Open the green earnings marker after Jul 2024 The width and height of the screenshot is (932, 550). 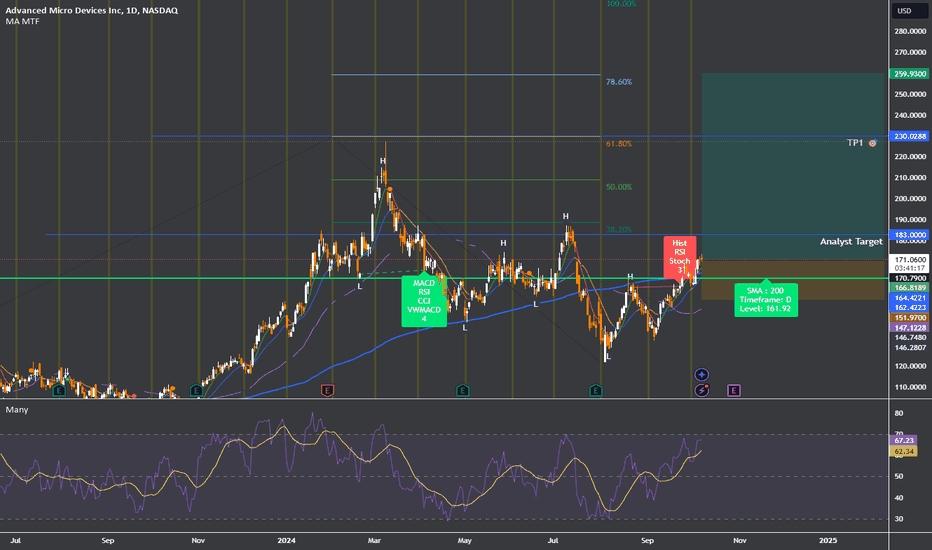click(596, 391)
